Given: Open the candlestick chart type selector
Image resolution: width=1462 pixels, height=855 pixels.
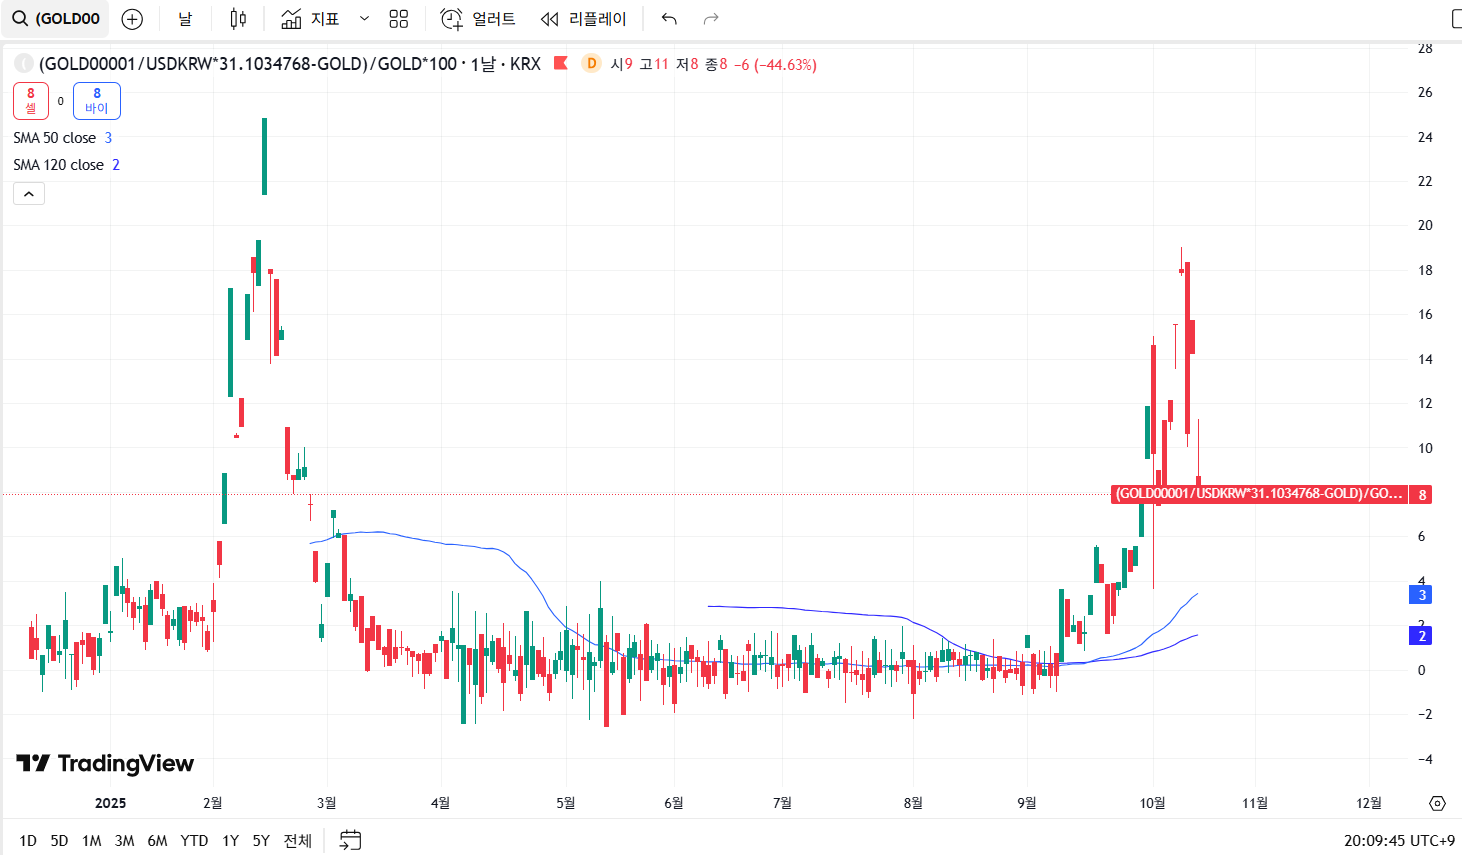Looking at the screenshot, I should [x=238, y=19].
